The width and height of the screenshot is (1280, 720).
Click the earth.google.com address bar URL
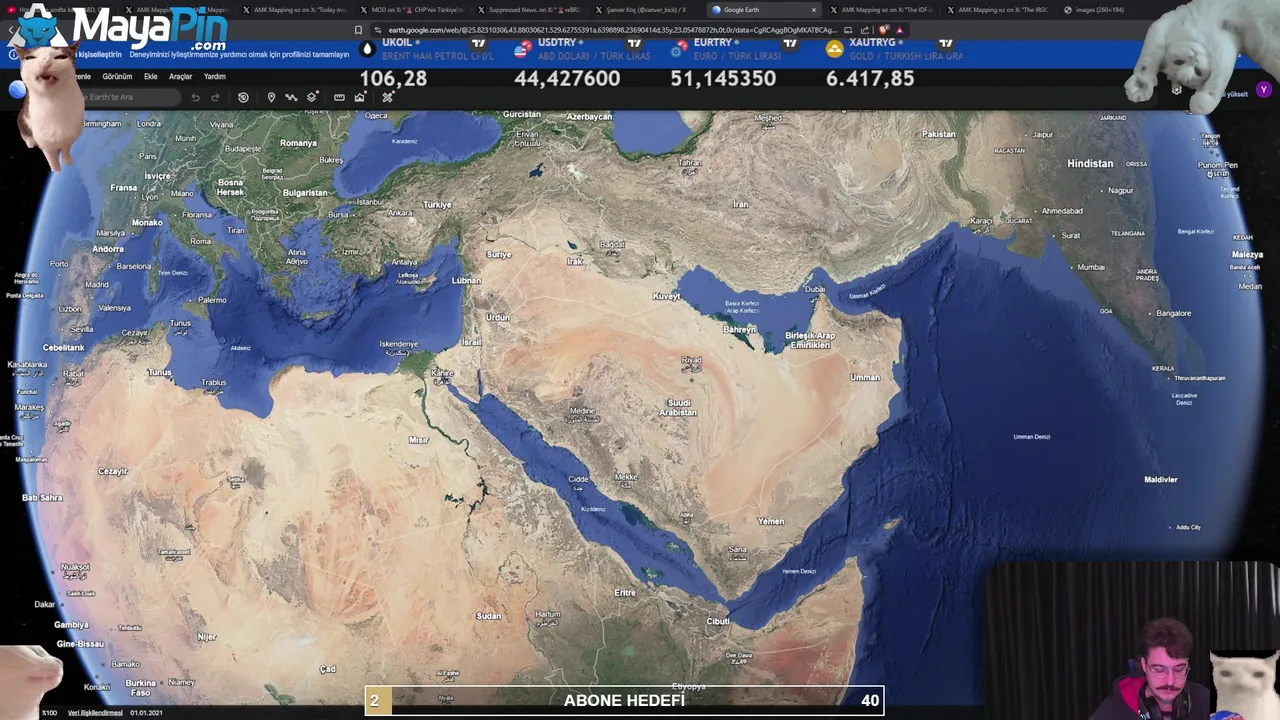[612, 30]
